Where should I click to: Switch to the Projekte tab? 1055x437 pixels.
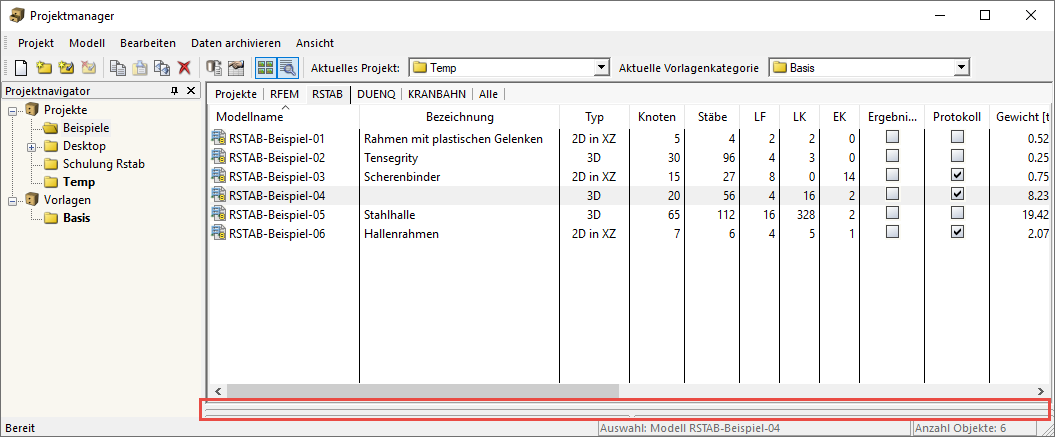(235, 94)
